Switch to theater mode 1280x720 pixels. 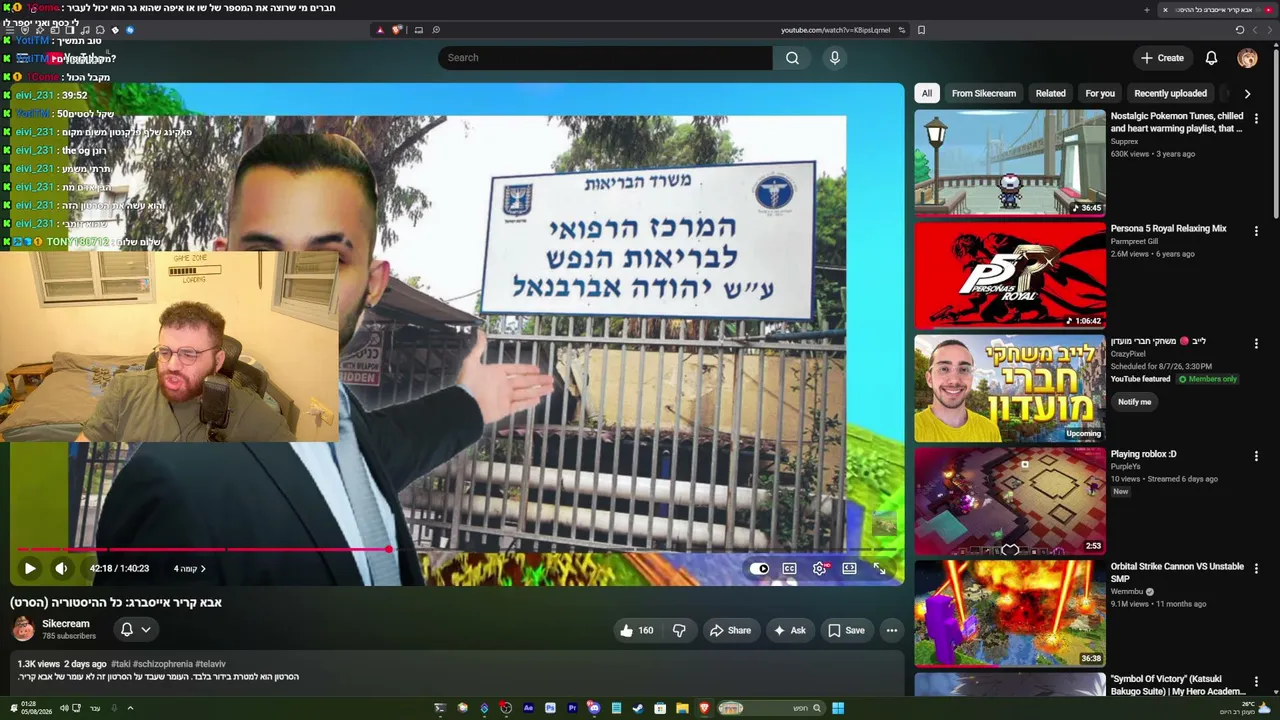[849, 568]
